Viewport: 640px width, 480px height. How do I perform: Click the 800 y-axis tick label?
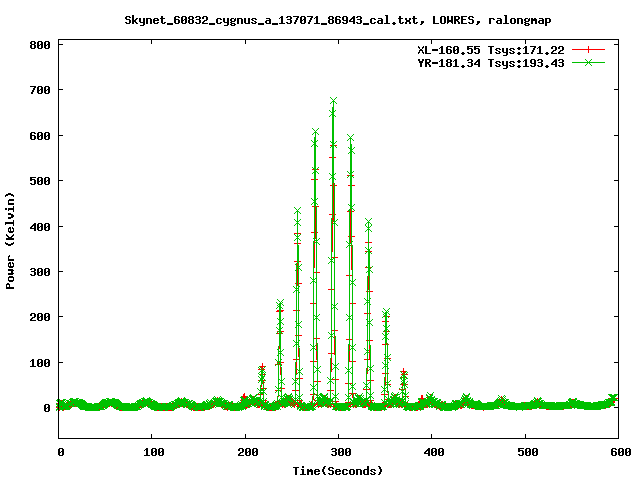[40, 45]
